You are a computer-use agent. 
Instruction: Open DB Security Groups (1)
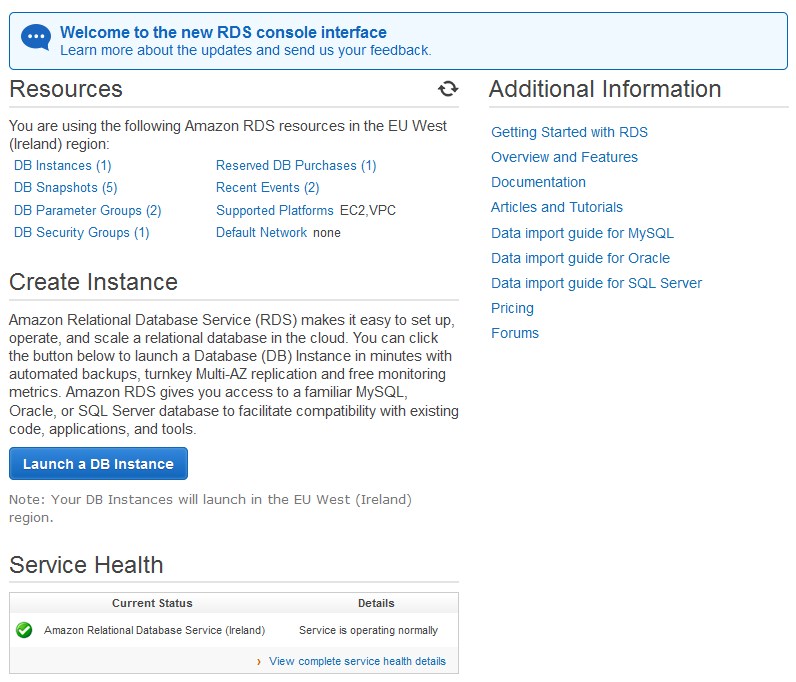[81, 233]
